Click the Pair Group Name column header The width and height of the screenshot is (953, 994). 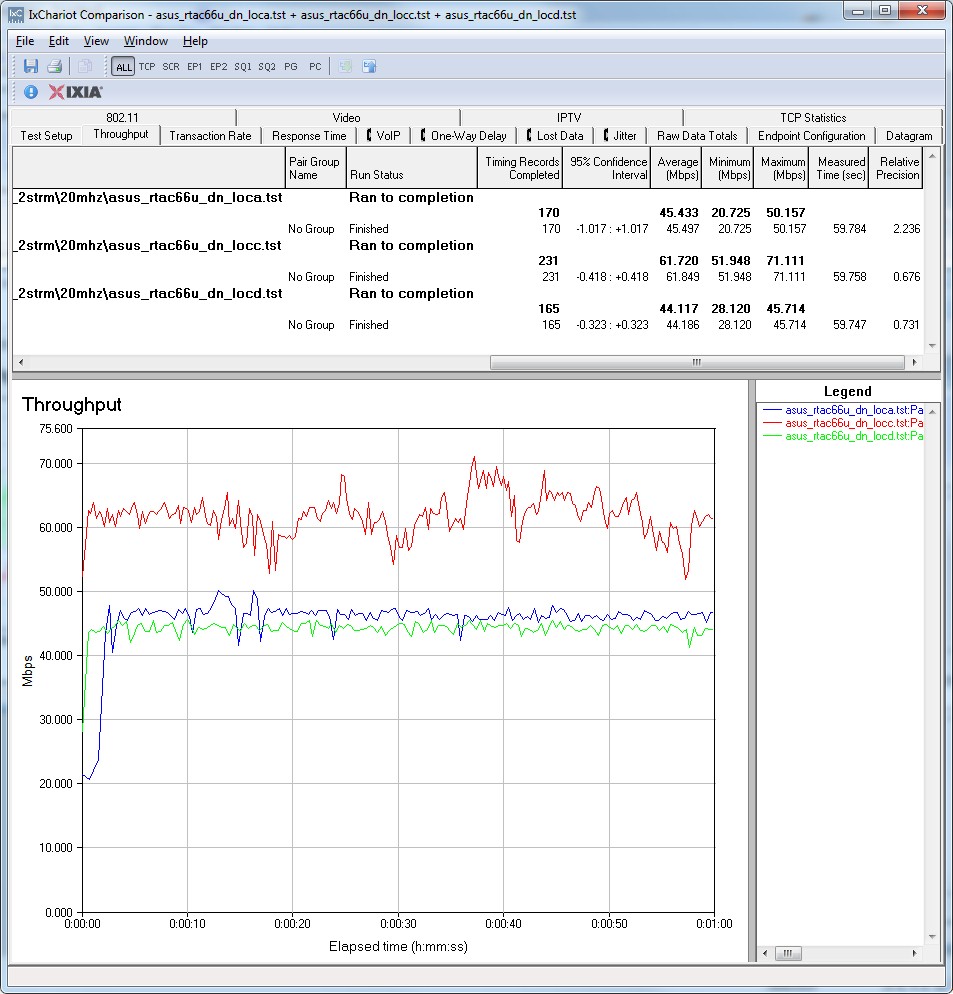[x=315, y=168]
